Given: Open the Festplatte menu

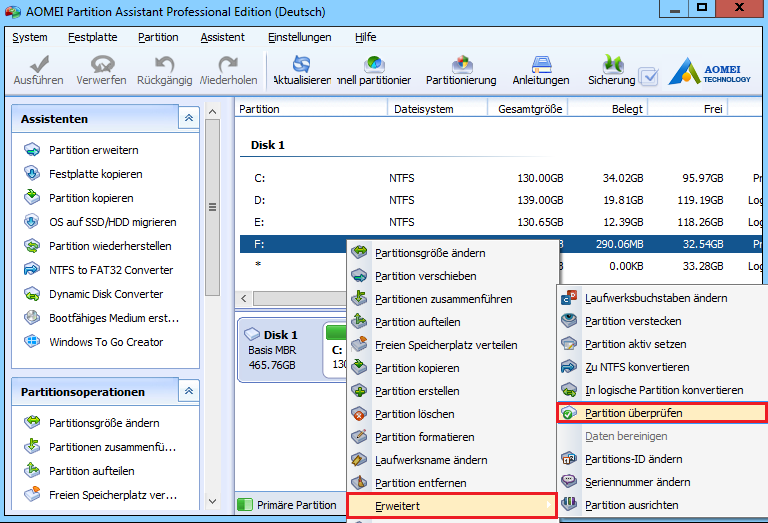Looking at the screenshot, I should tap(93, 37).
